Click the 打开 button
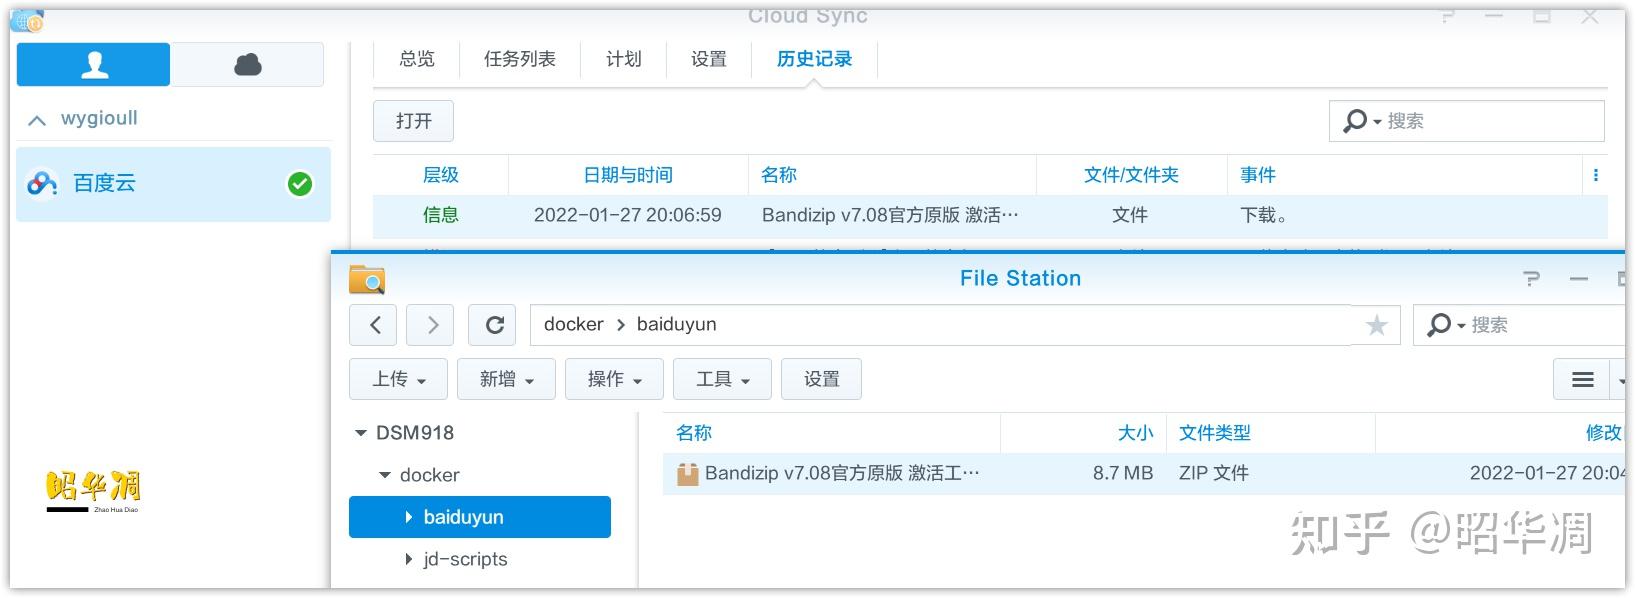 point(413,121)
